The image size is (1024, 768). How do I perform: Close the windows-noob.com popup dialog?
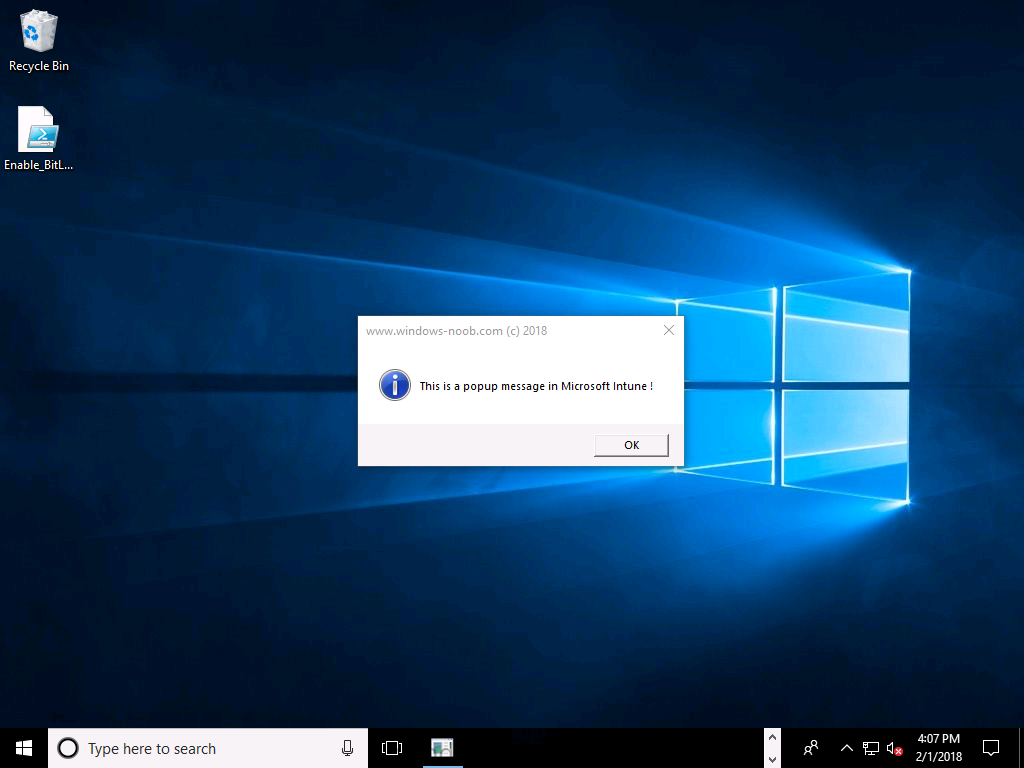[669, 330]
